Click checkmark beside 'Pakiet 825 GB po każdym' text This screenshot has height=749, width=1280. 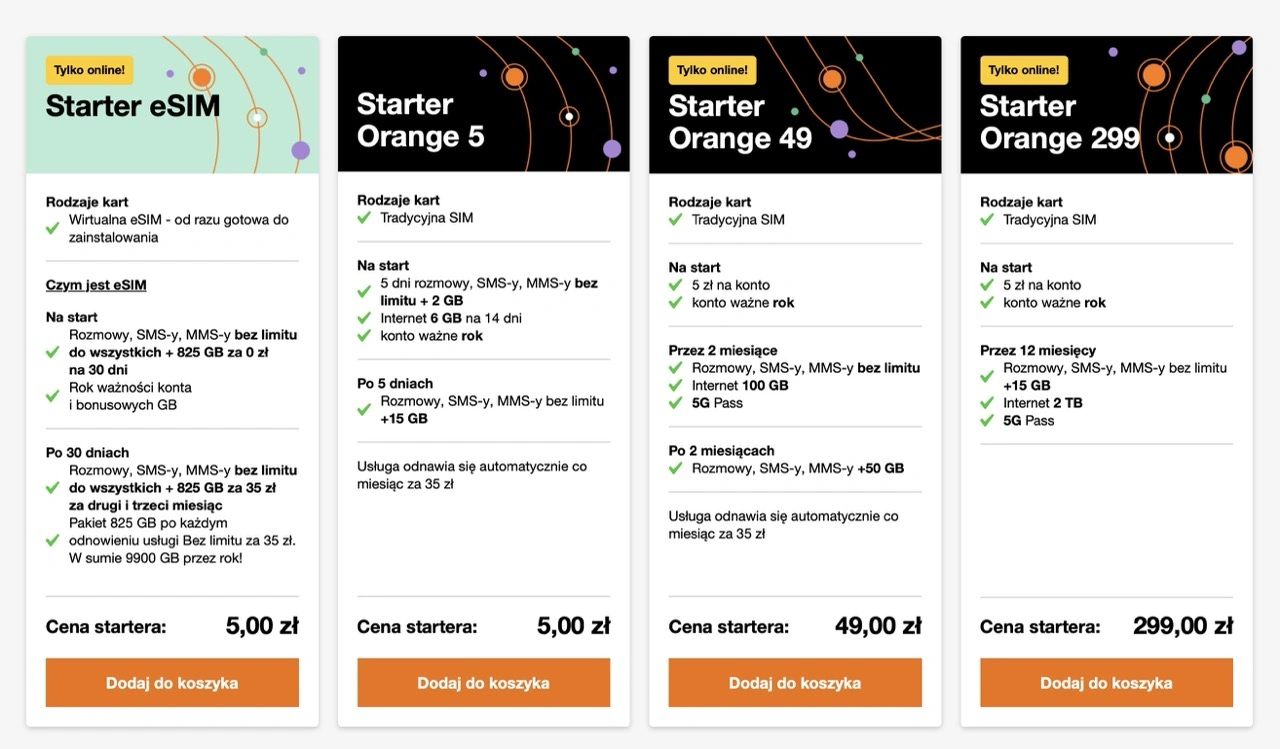coord(53,540)
